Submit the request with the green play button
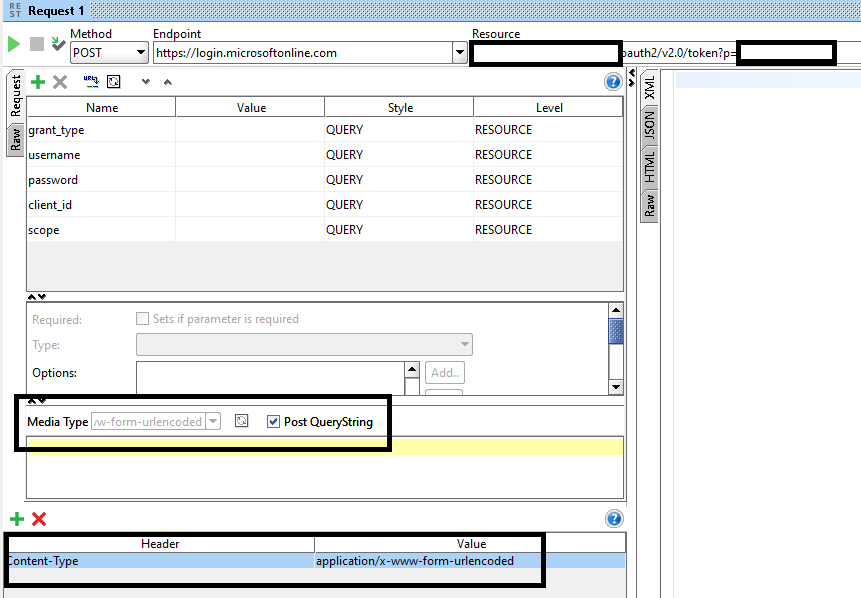The height and width of the screenshot is (598, 861). (x=14, y=44)
